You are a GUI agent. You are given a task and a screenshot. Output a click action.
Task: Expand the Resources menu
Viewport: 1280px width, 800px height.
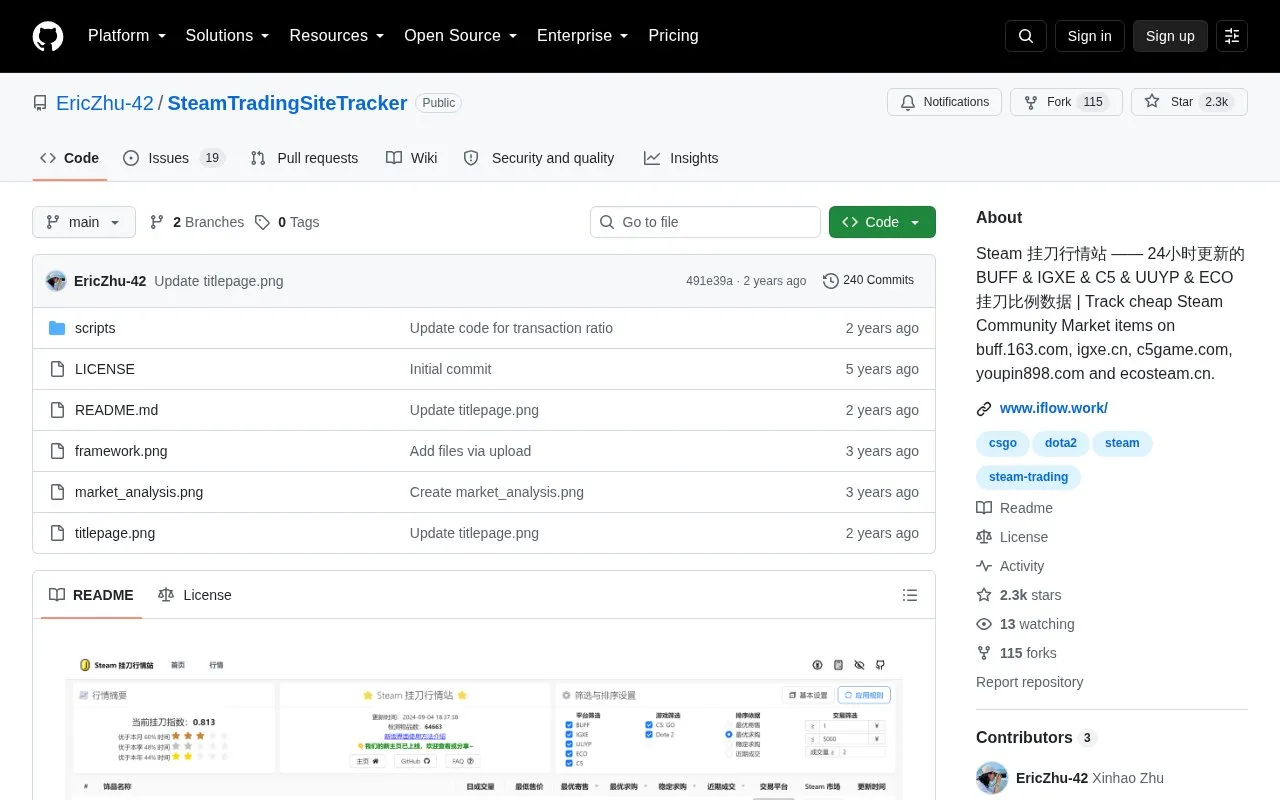tap(337, 36)
